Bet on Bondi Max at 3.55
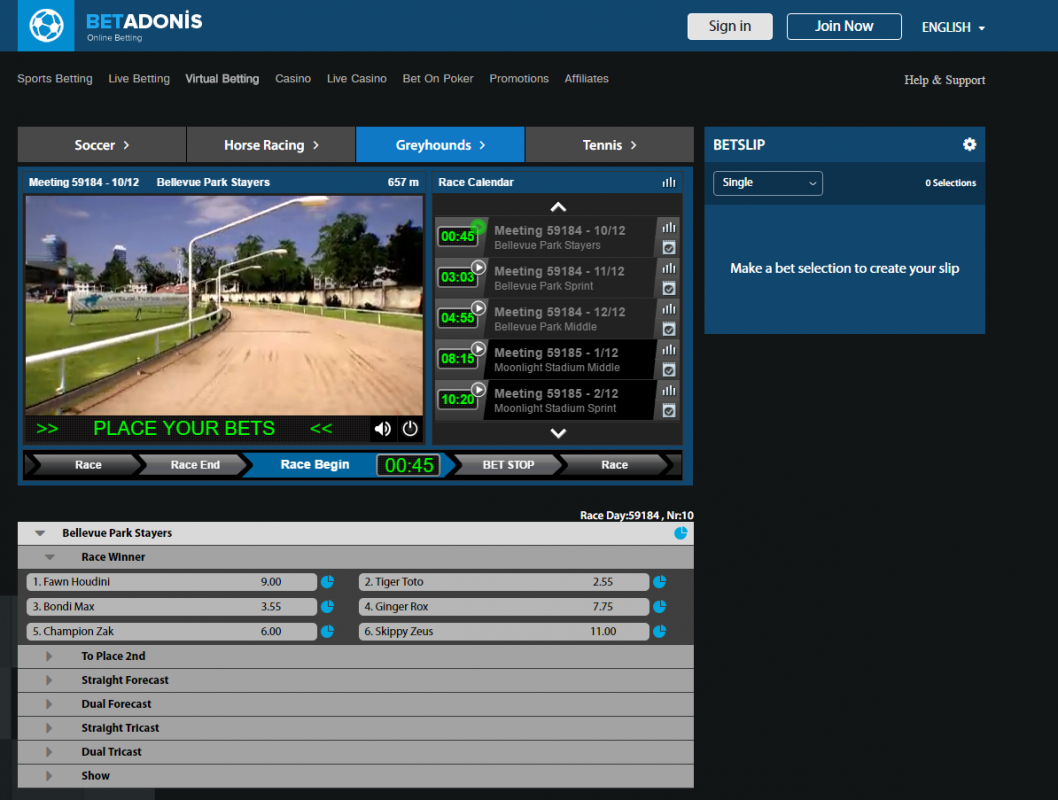Screen dimensions: 1058x800 (171, 606)
